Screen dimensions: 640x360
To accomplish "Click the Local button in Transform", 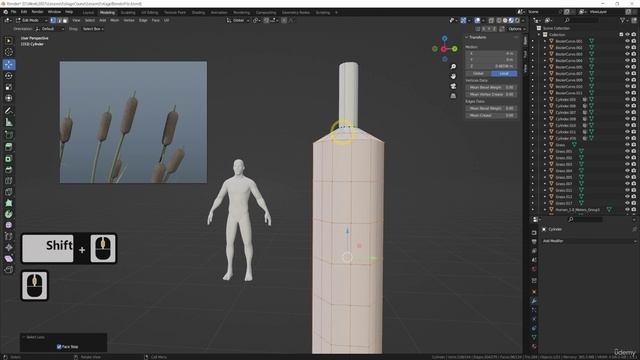I will (x=504, y=73).
